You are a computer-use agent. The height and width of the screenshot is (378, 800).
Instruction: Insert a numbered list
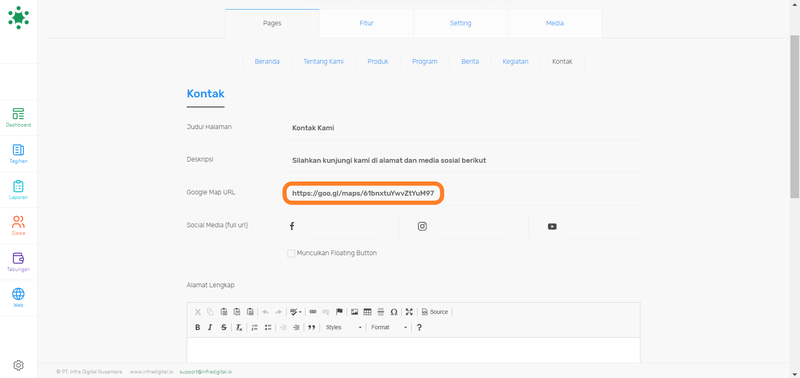255,327
